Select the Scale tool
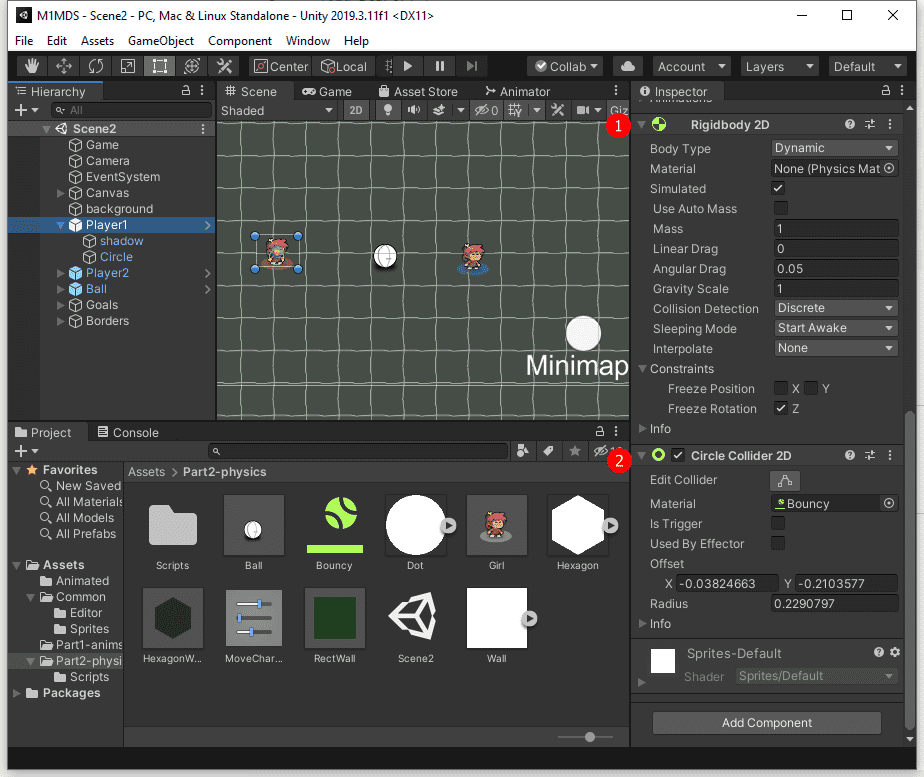Viewport: 924px width, 777px height. 127,67
